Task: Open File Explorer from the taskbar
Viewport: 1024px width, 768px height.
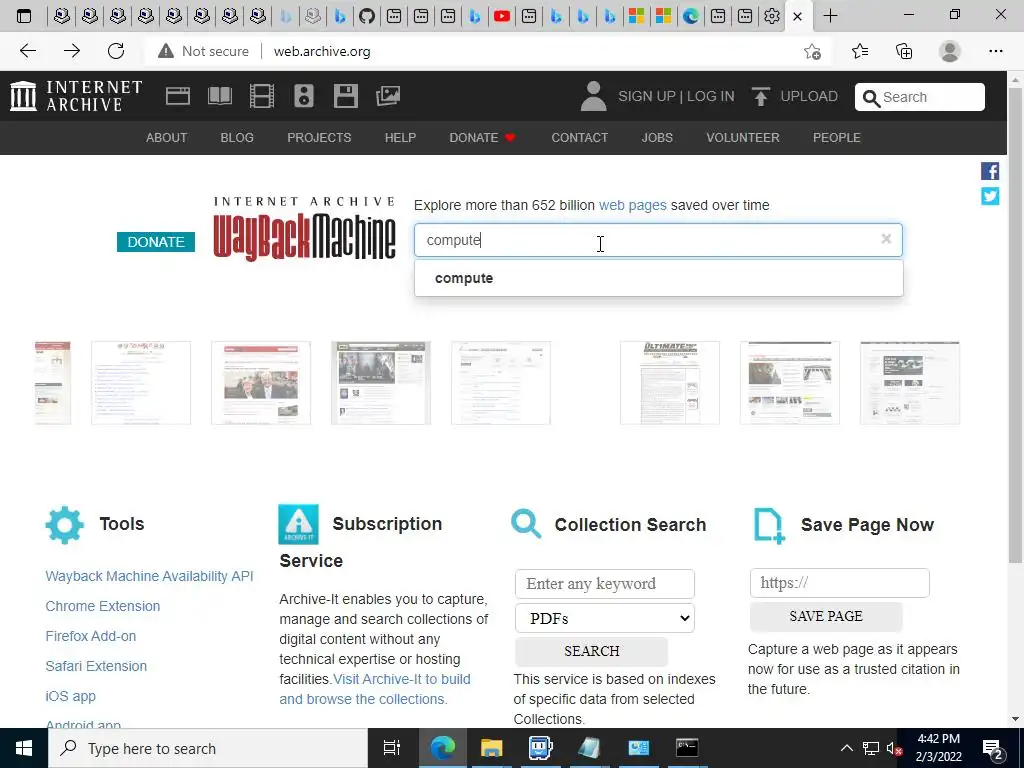Action: (x=491, y=748)
